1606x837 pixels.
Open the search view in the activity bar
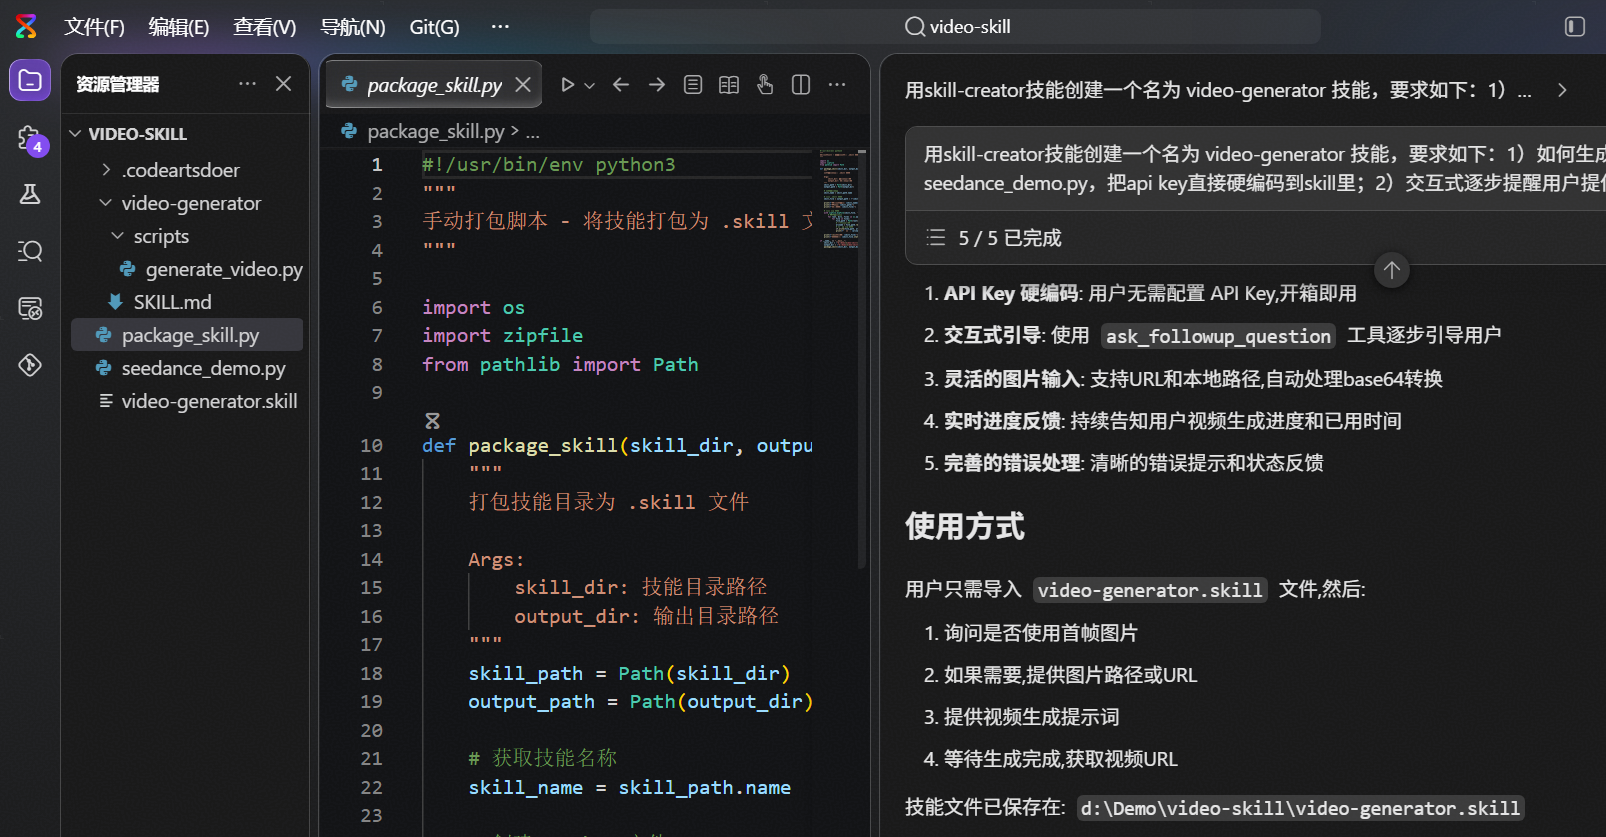(x=30, y=250)
